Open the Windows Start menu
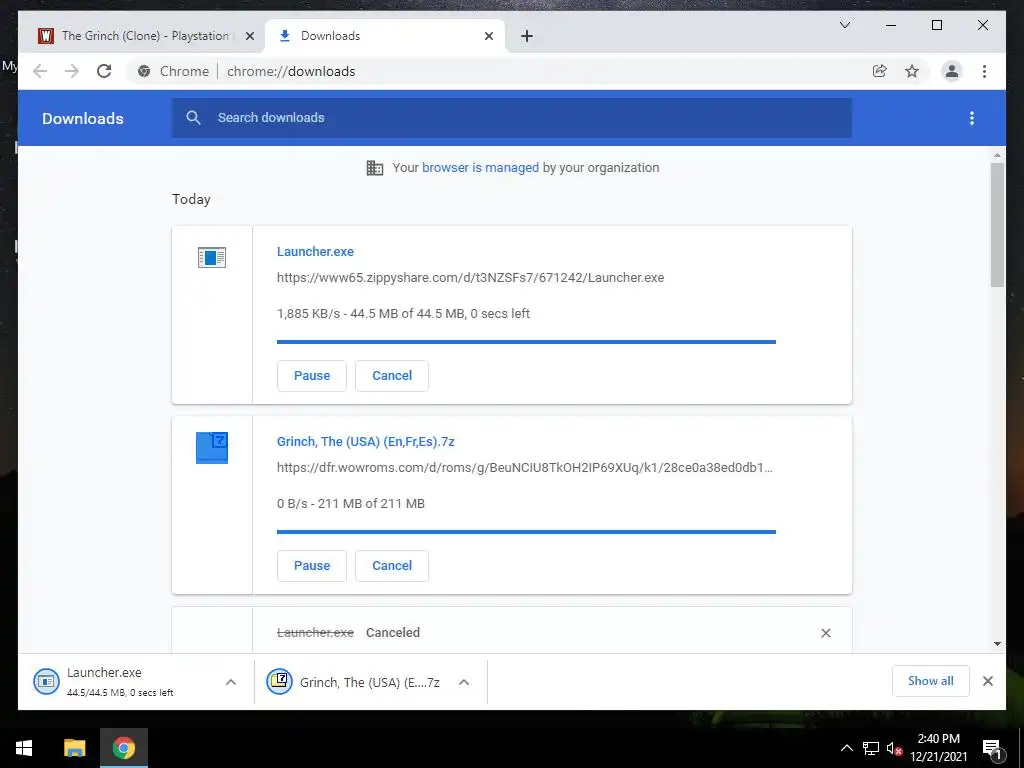1024x768 pixels. [x=24, y=748]
